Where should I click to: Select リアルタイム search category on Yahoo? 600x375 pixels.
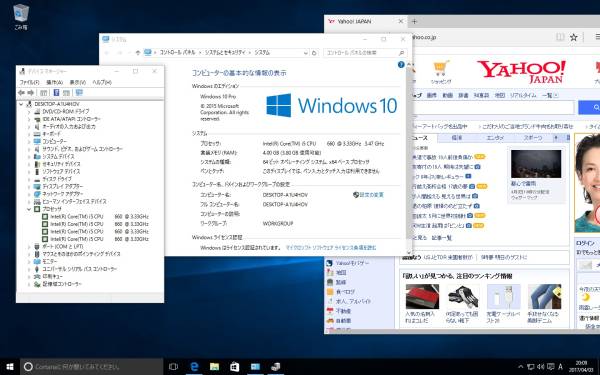click(523, 95)
